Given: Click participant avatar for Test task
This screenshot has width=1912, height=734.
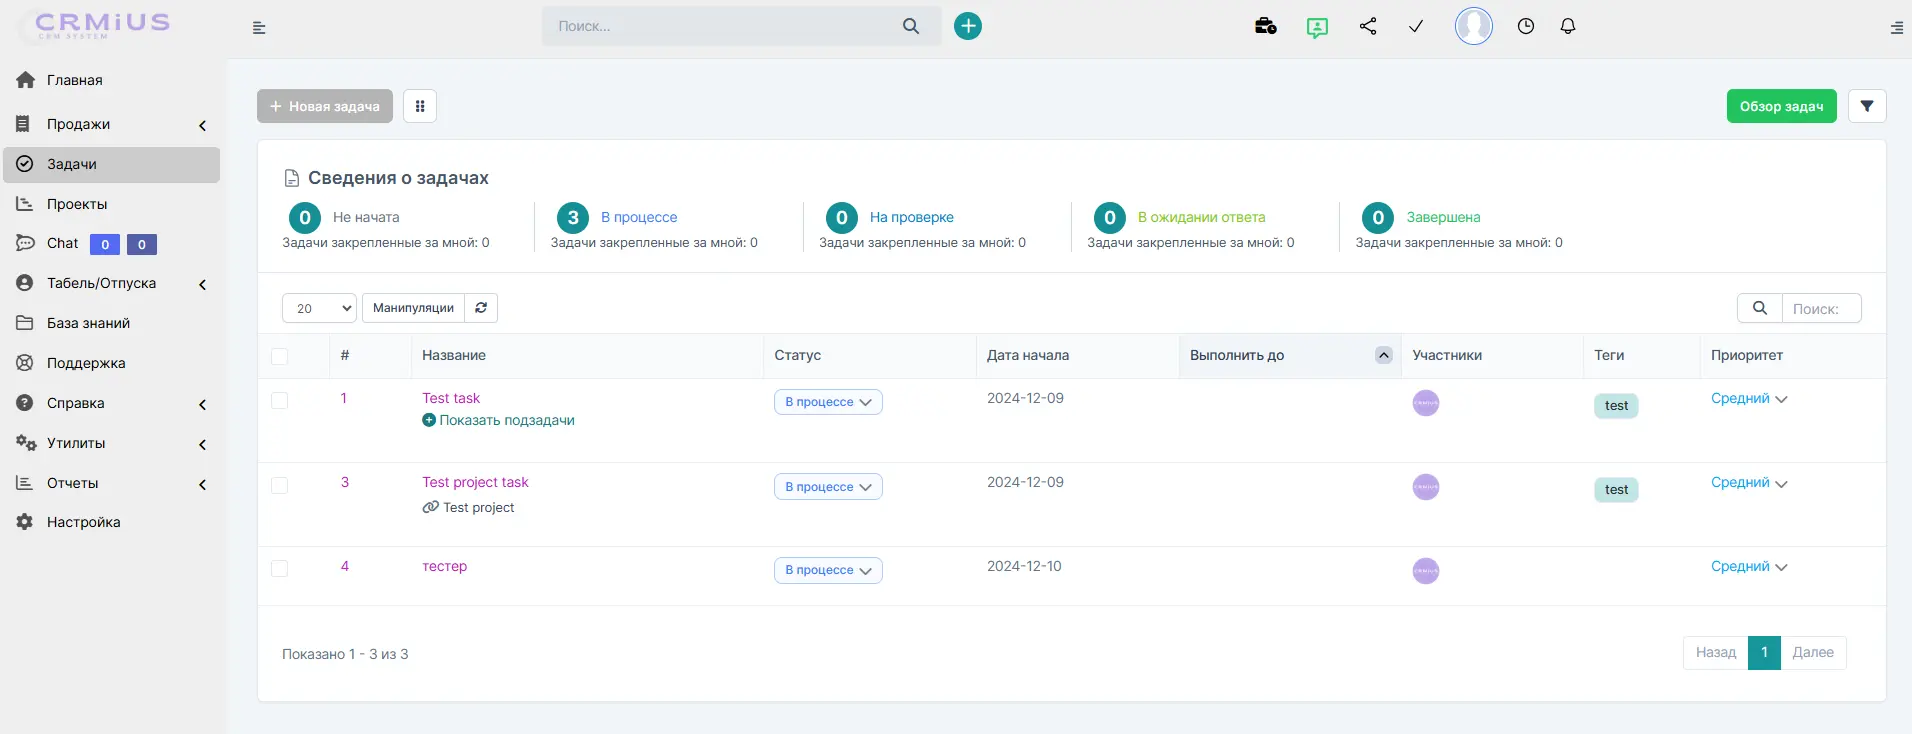Looking at the screenshot, I should [1426, 403].
